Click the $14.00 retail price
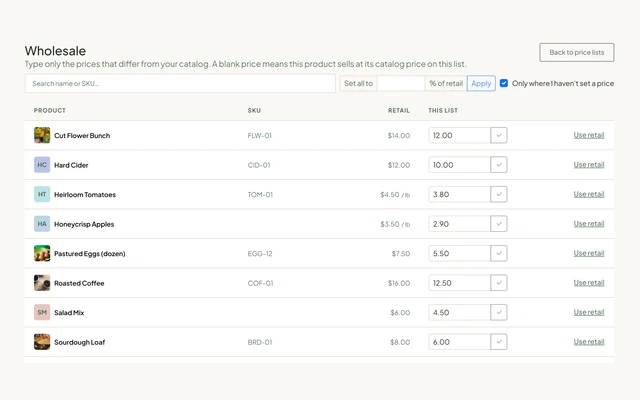The height and width of the screenshot is (400, 640). pos(399,136)
